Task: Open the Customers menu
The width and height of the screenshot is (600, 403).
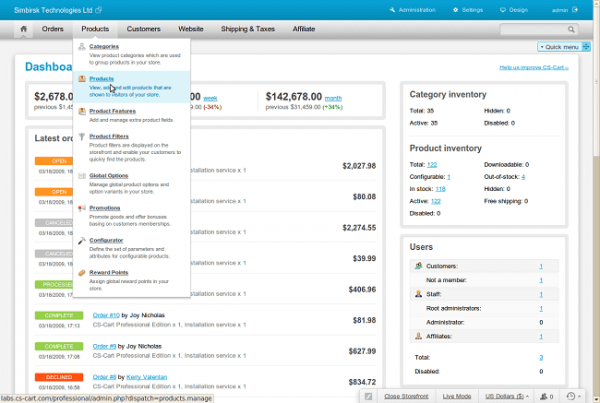Action: (143, 29)
